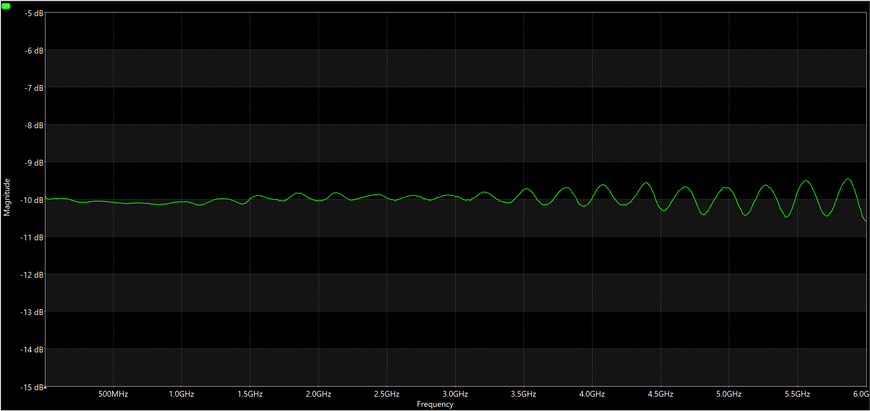Click the -13 dB axis label
Viewport: 870px width, 411px height.
[32, 312]
